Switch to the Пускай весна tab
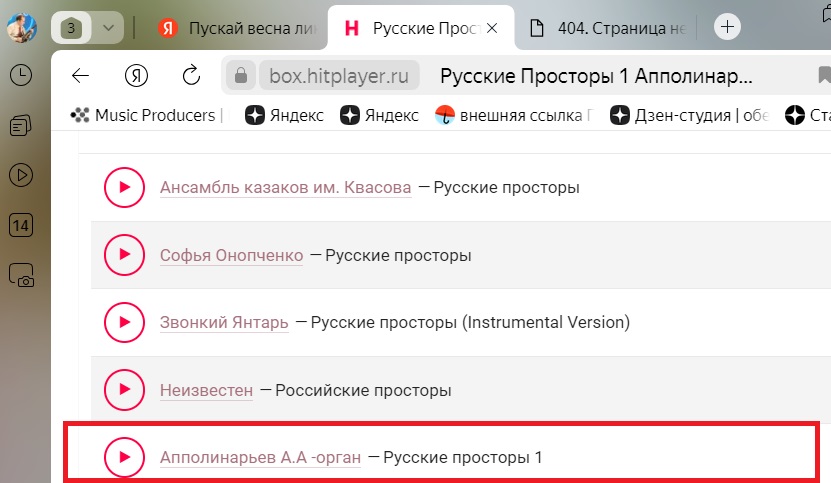The width and height of the screenshot is (831, 483). pos(238,28)
